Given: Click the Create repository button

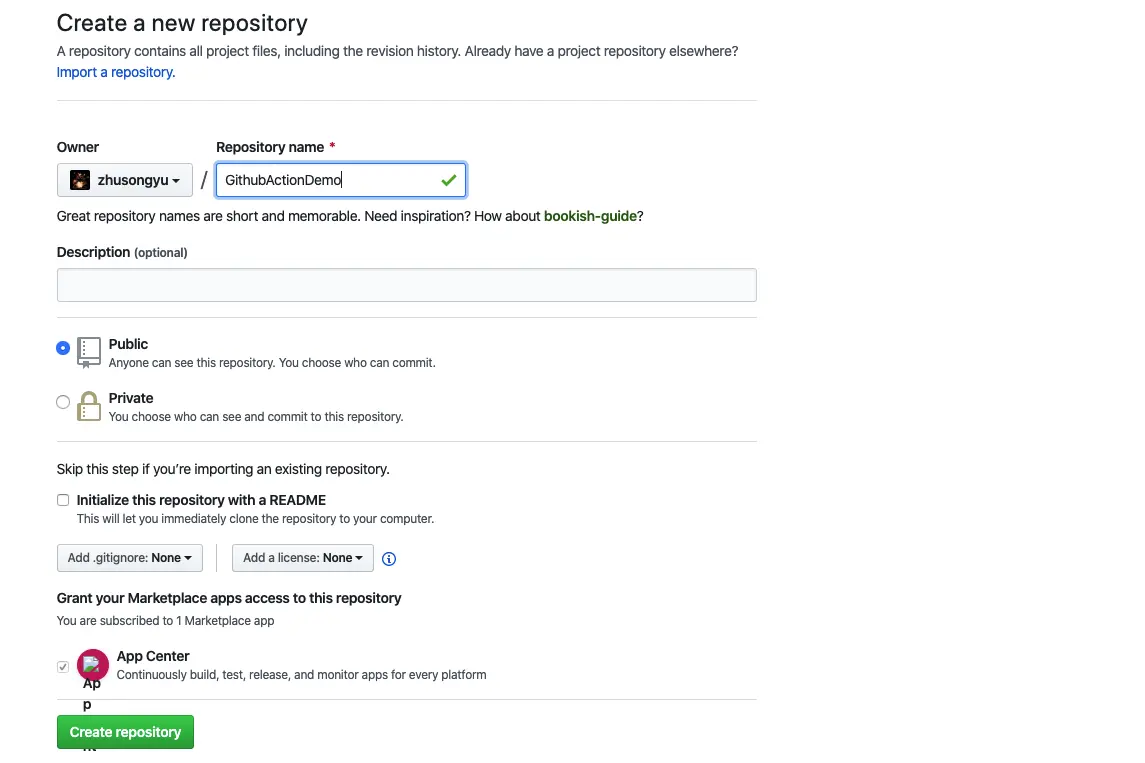Looking at the screenshot, I should point(125,732).
